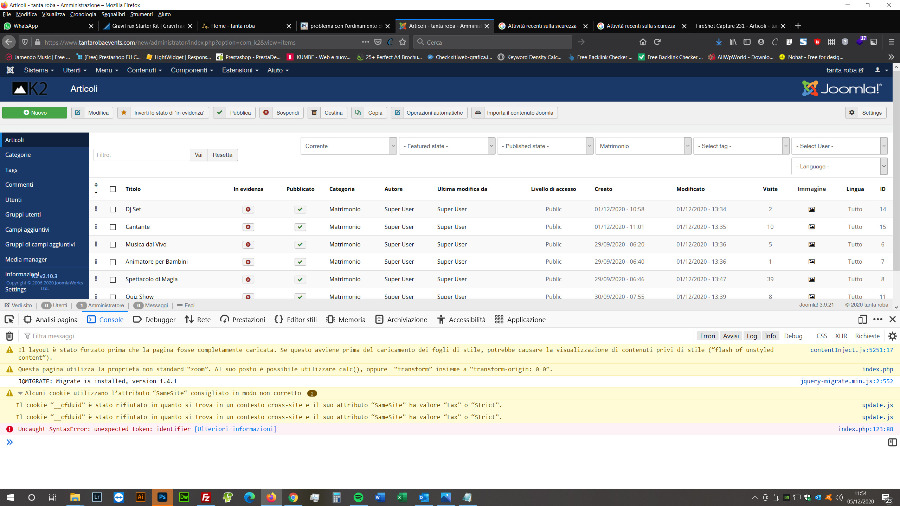Image resolution: width=900 pixels, height=506 pixels.
Task: Open the Estensioni menu
Action: click(x=240, y=70)
